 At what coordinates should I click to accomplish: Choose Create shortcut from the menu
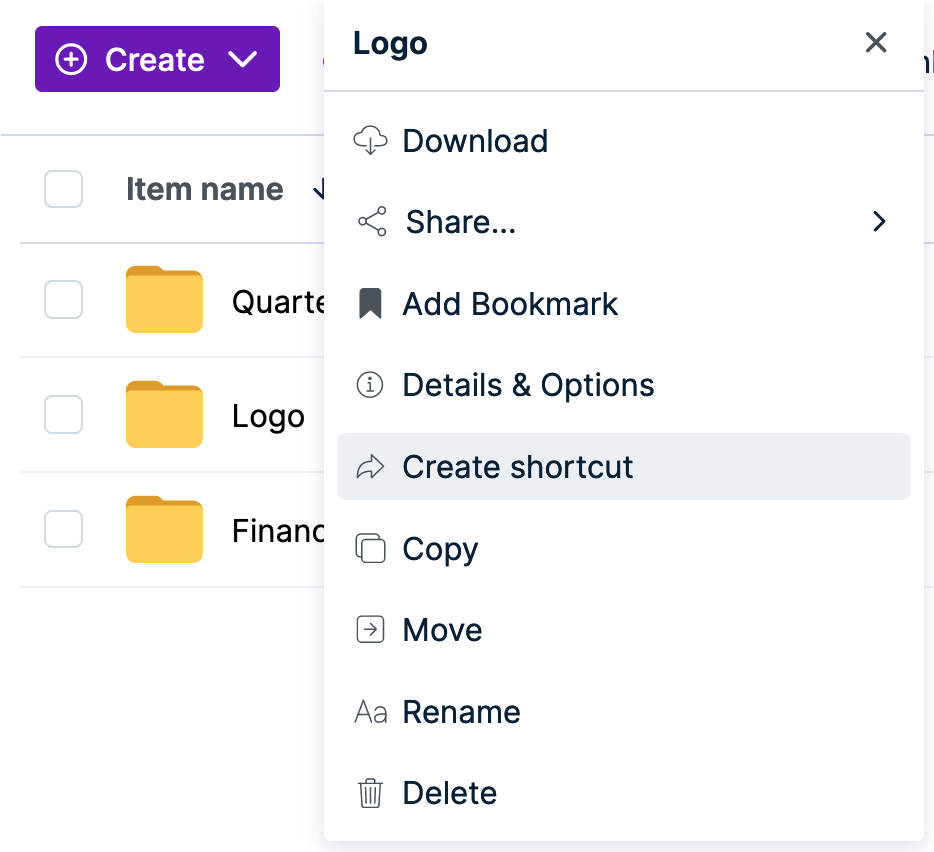coord(517,466)
